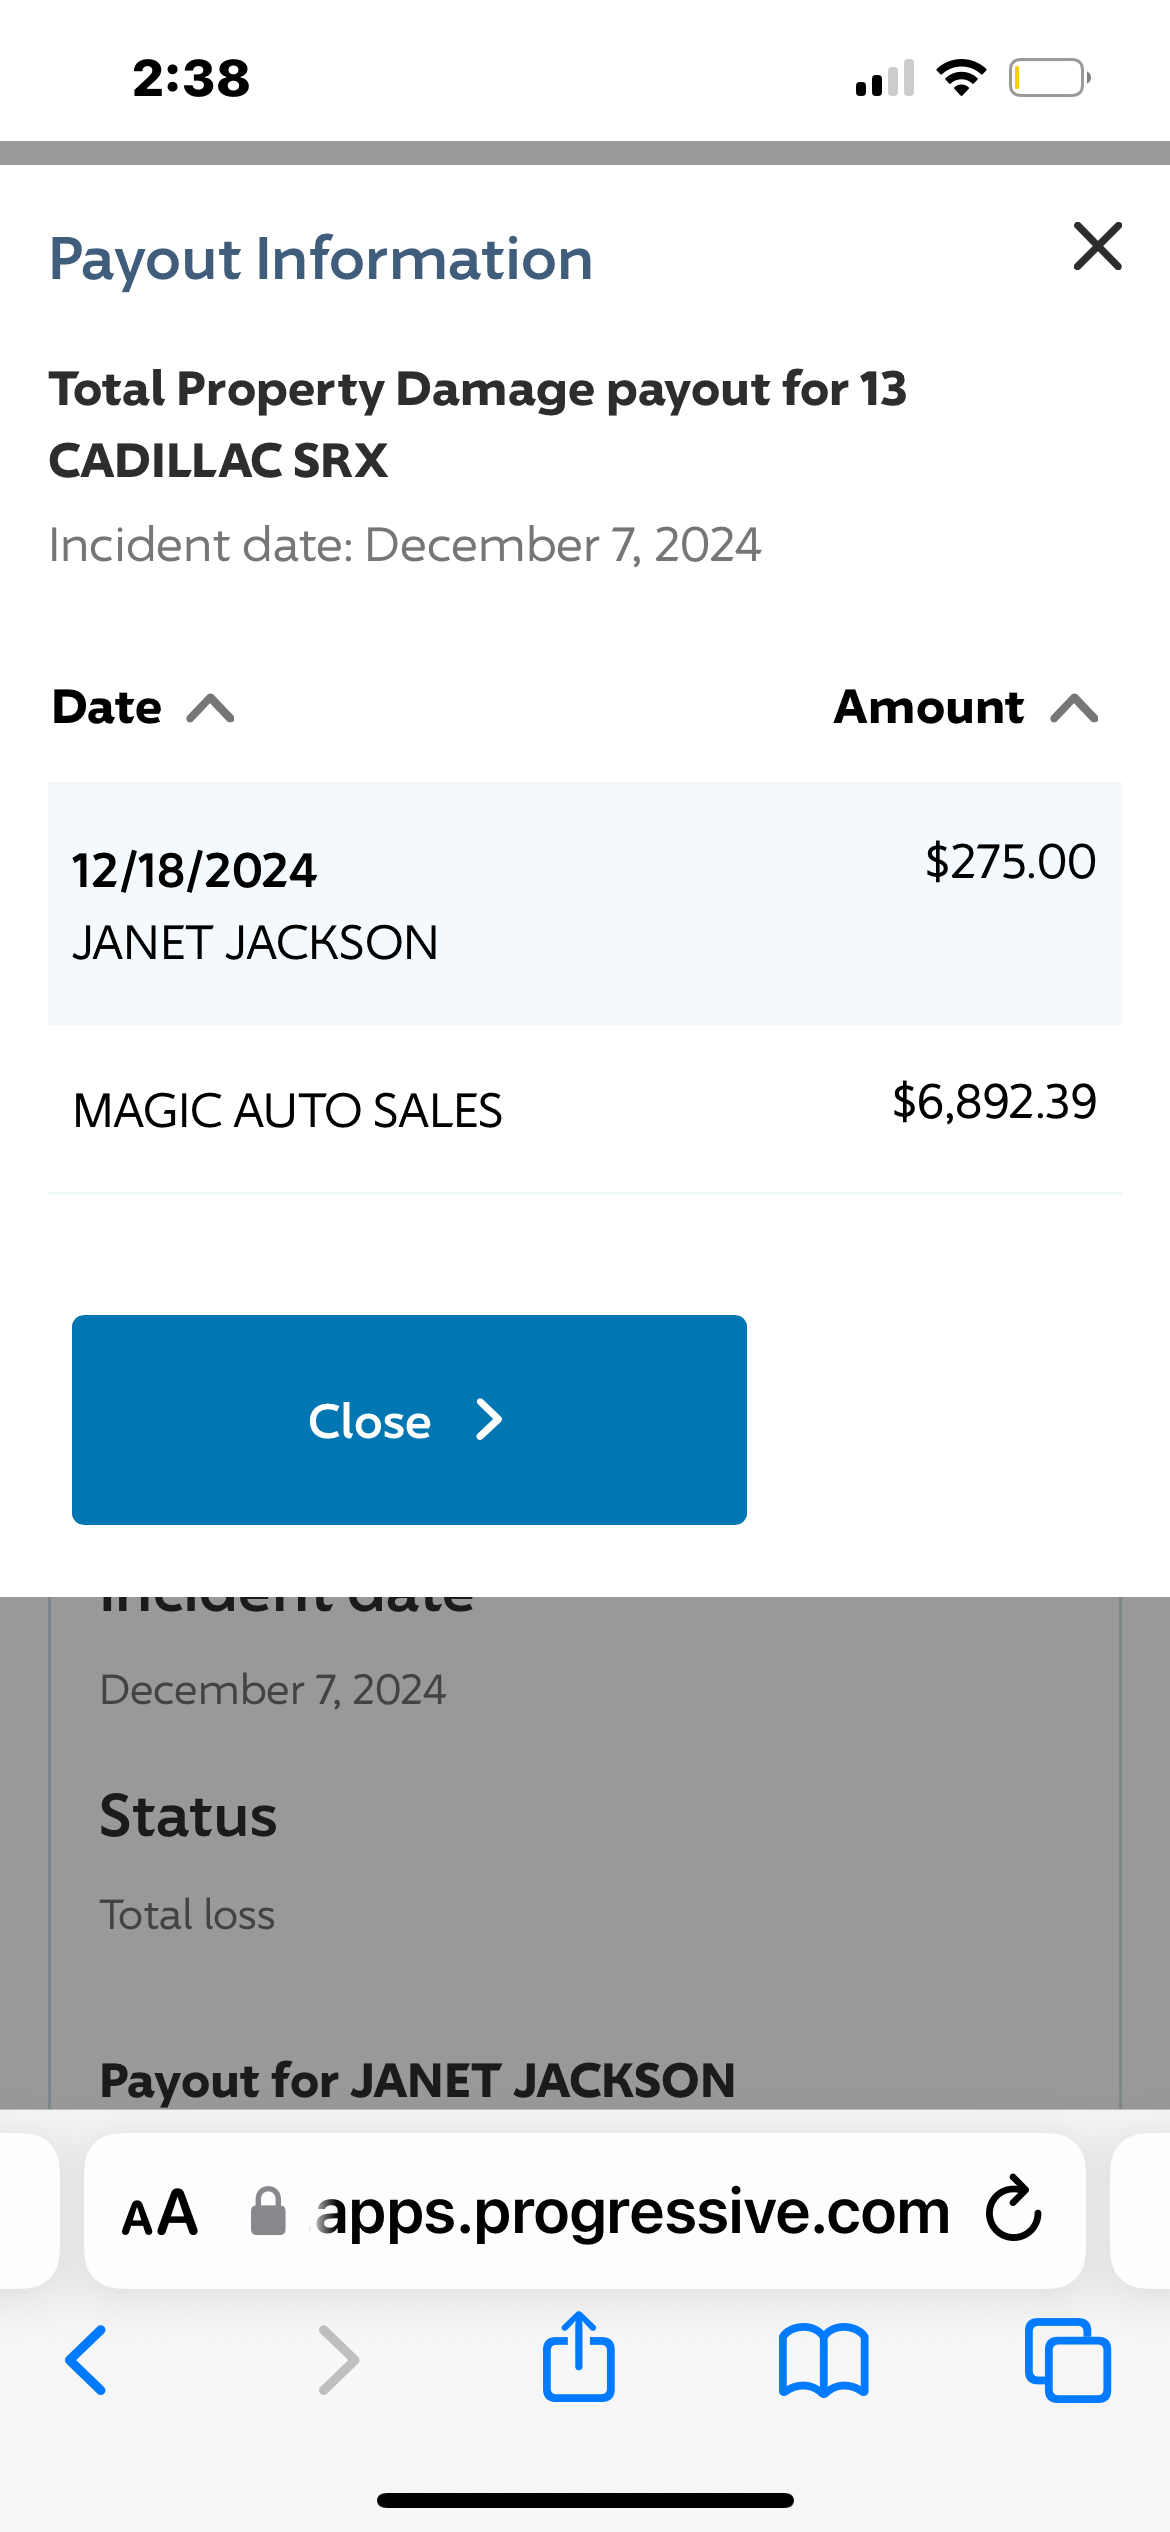Open the Safari share sheet icon
The height and width of the screenshot is (2532, 1170).
tap(578, 2358)
